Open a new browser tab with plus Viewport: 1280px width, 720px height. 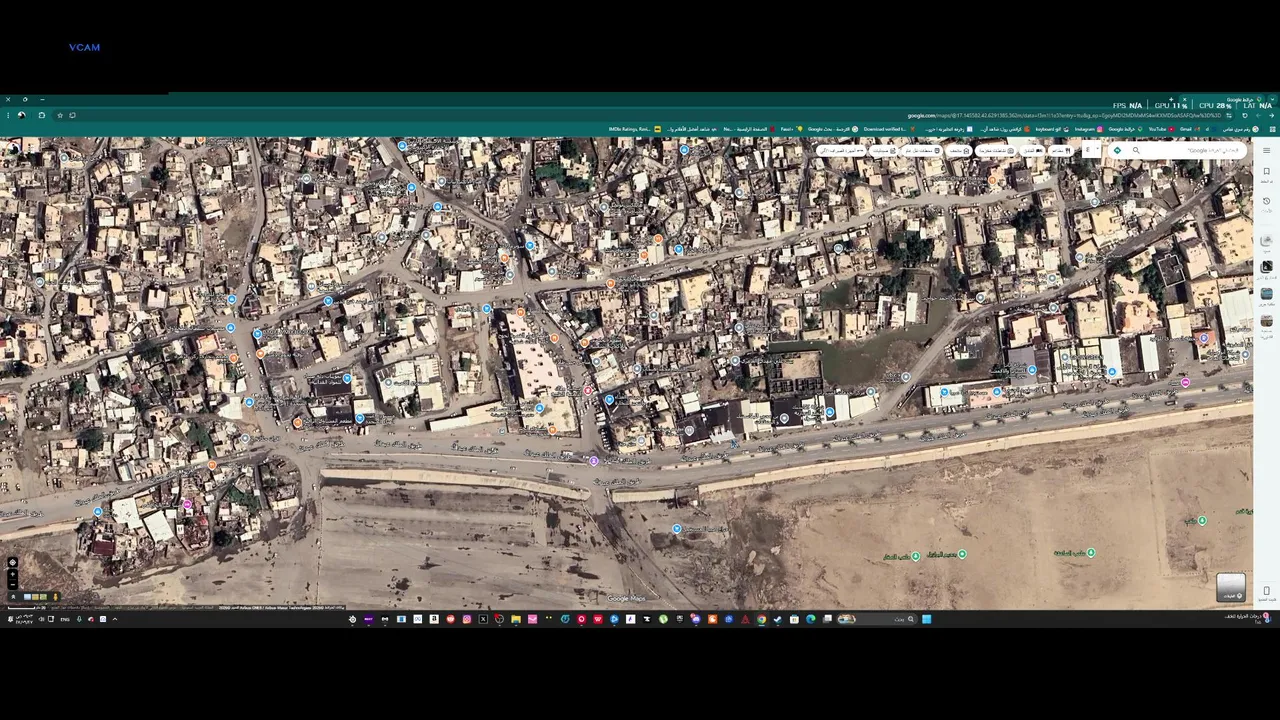[1171, 98]
